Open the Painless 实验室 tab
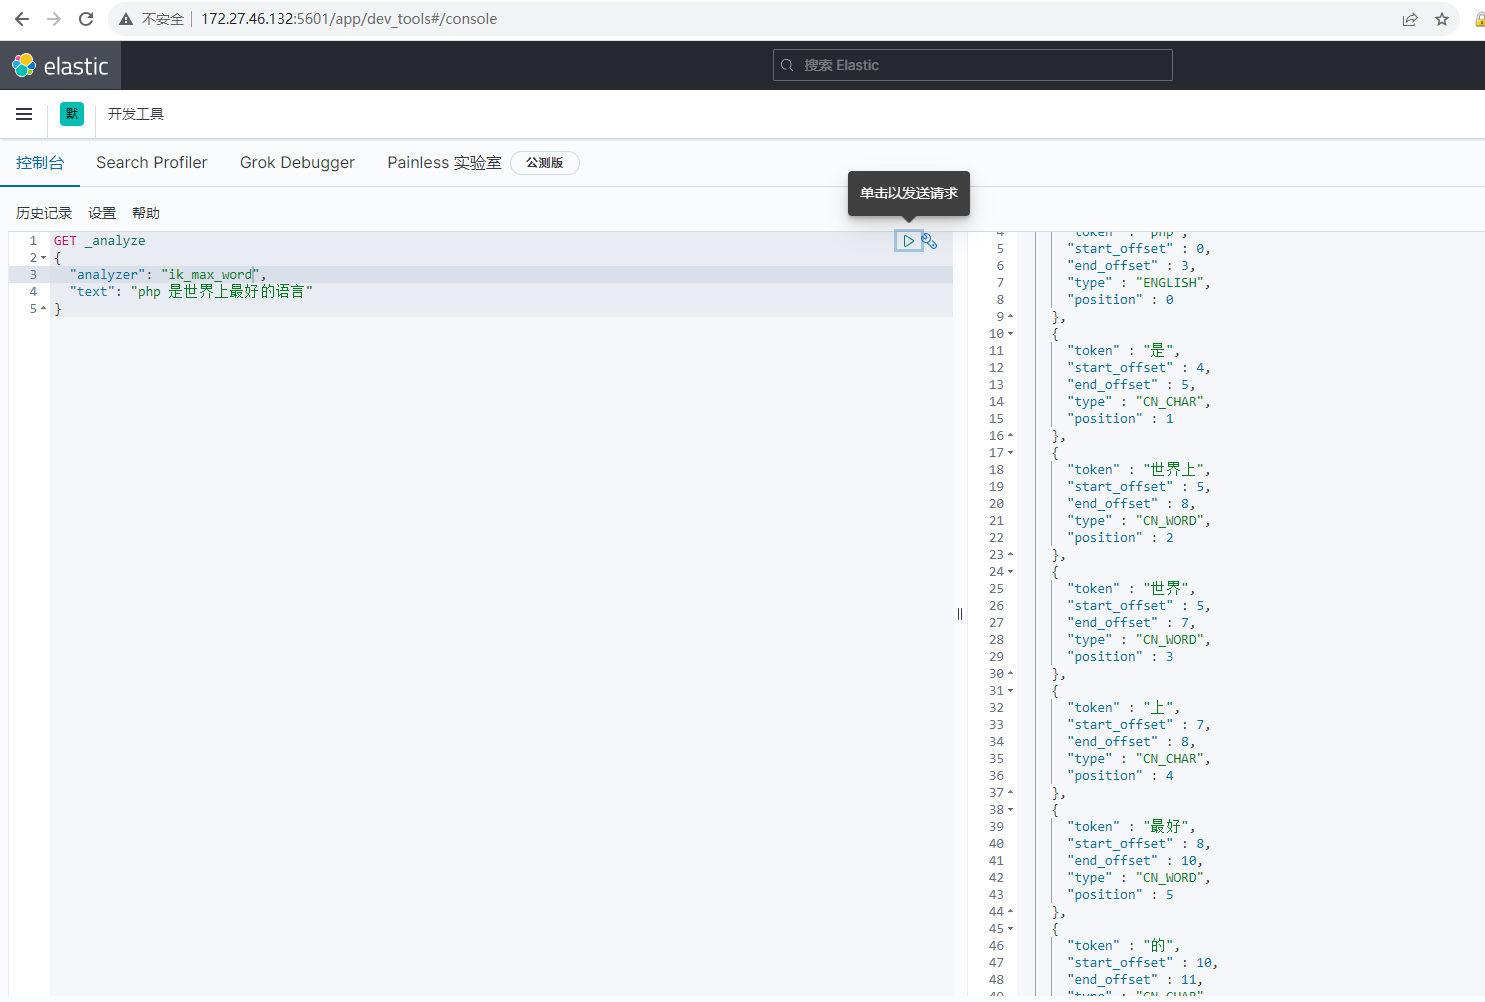Viewport: 1485px width, 1002px height. (x=444, y=163)
